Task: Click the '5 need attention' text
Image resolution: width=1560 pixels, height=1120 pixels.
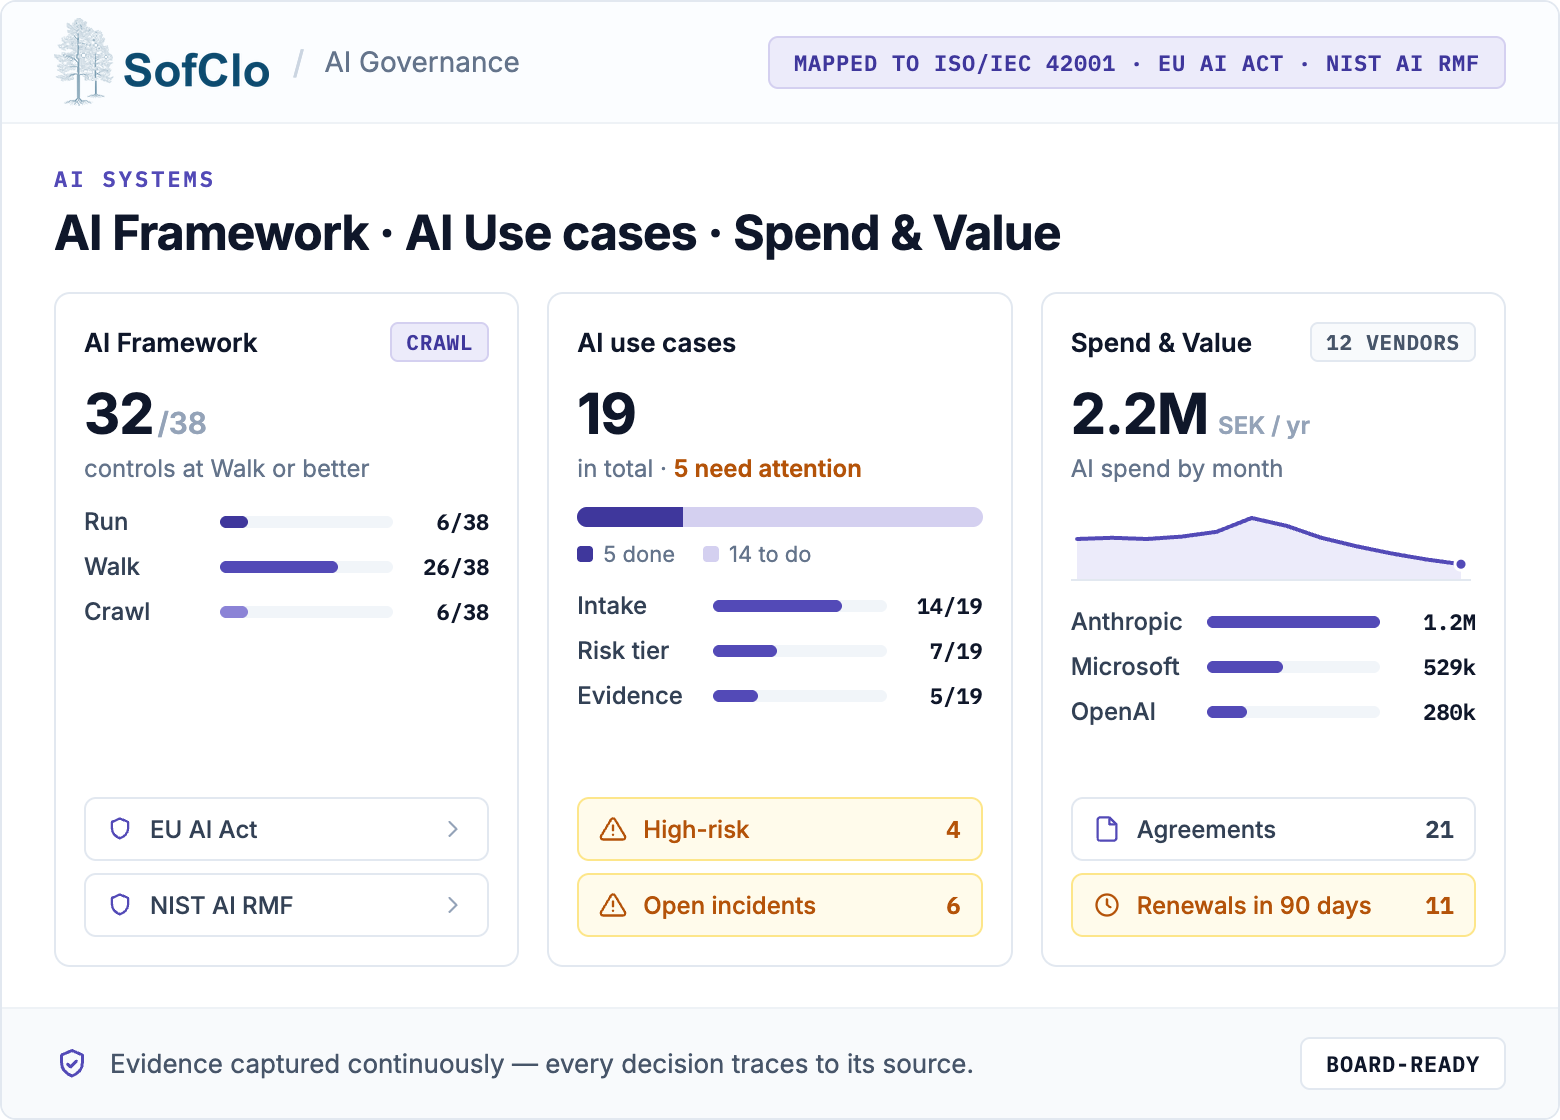Action: 767,469
